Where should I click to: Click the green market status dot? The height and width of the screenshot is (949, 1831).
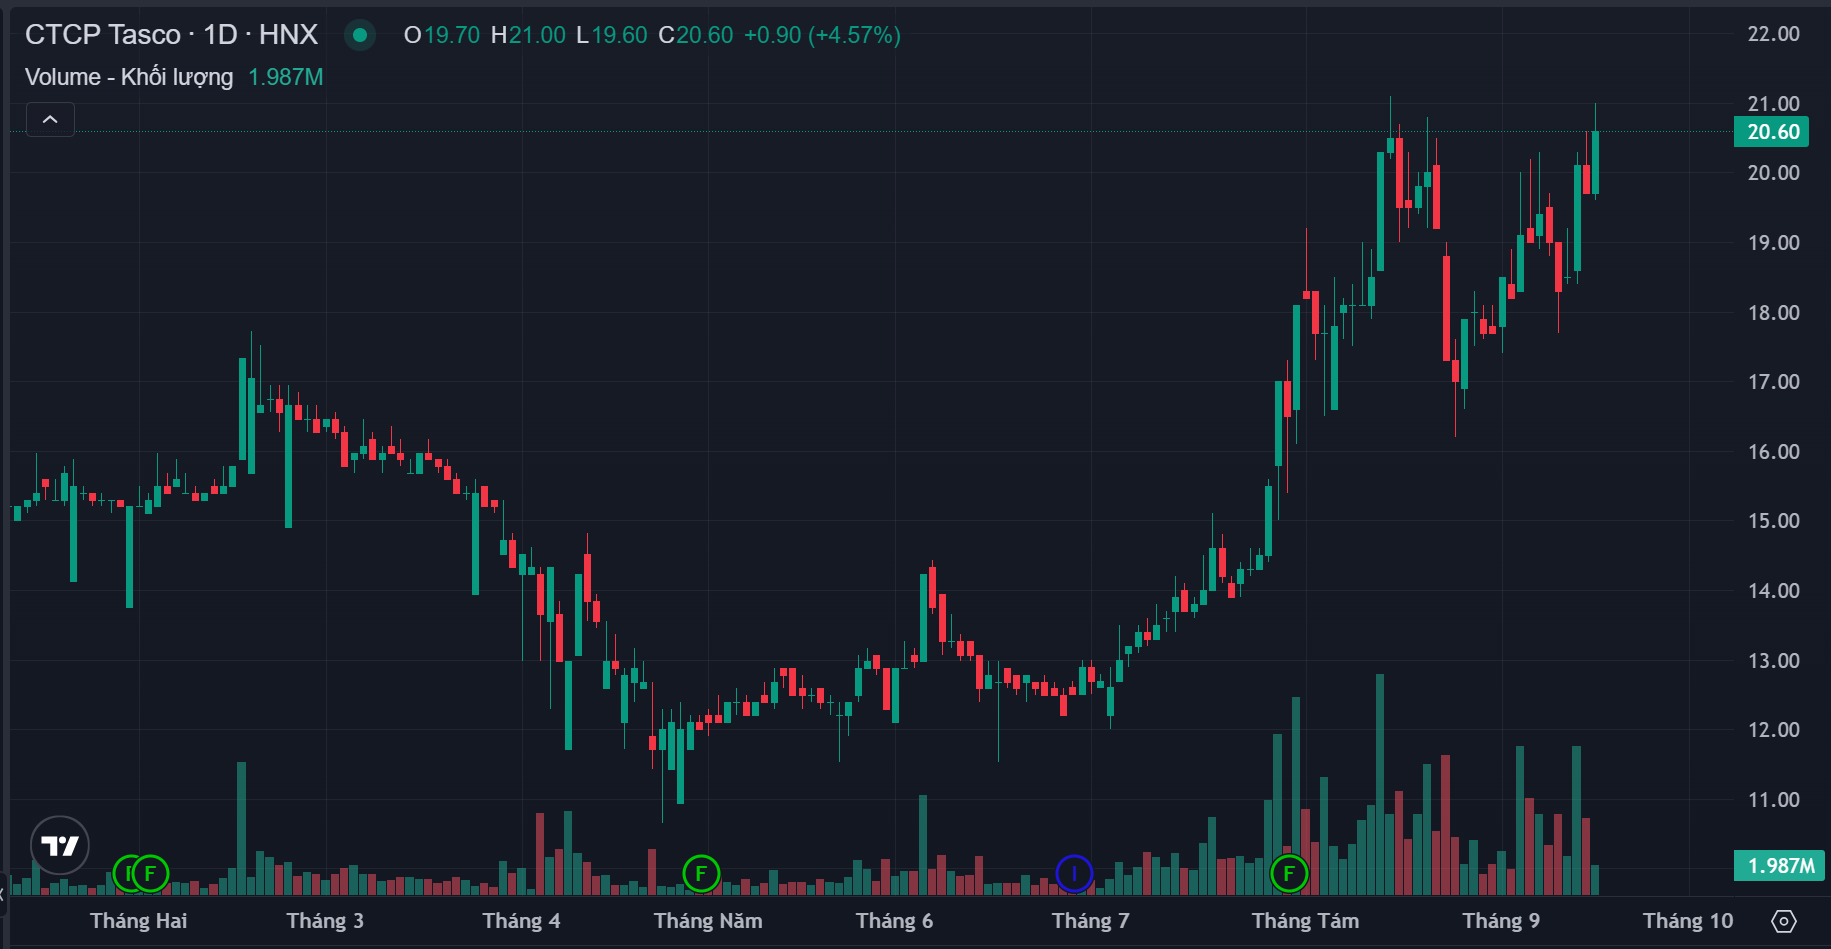(x=359, y=35)
